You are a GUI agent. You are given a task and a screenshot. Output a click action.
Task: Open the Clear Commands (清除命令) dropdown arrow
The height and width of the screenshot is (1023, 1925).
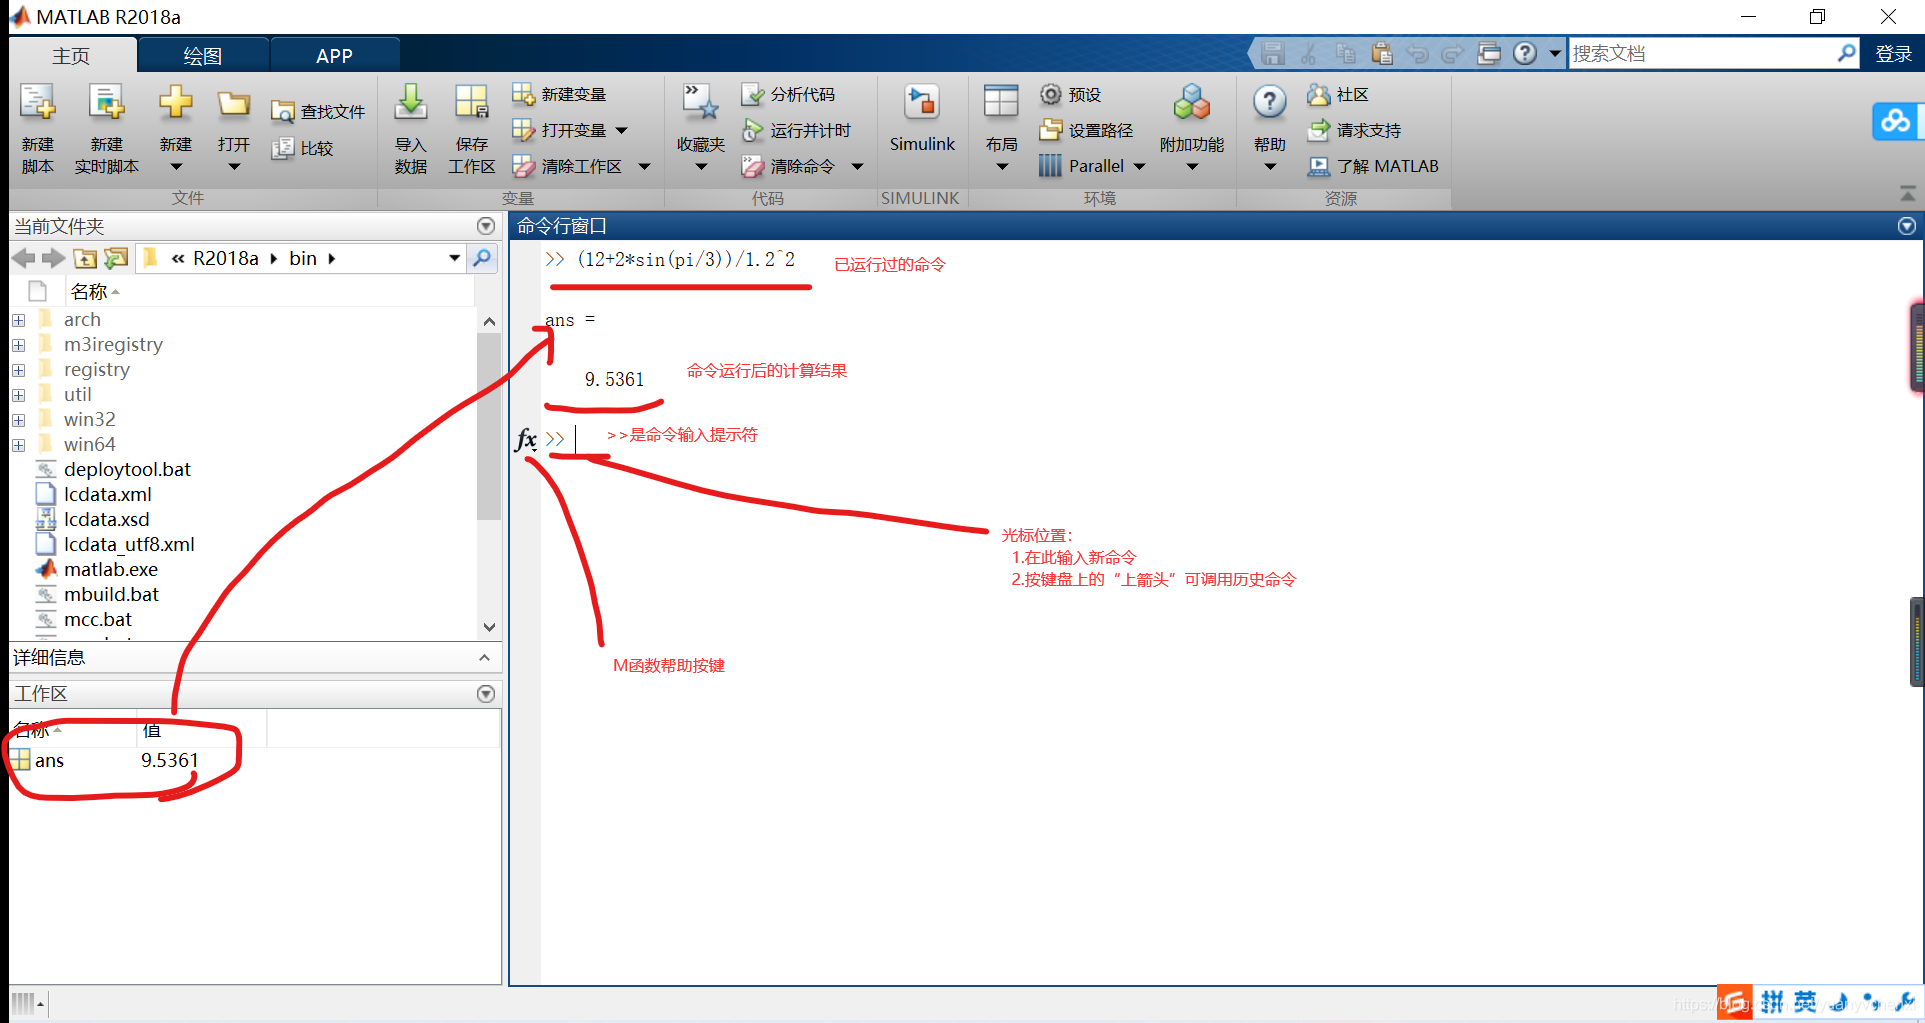pos(857,167)
